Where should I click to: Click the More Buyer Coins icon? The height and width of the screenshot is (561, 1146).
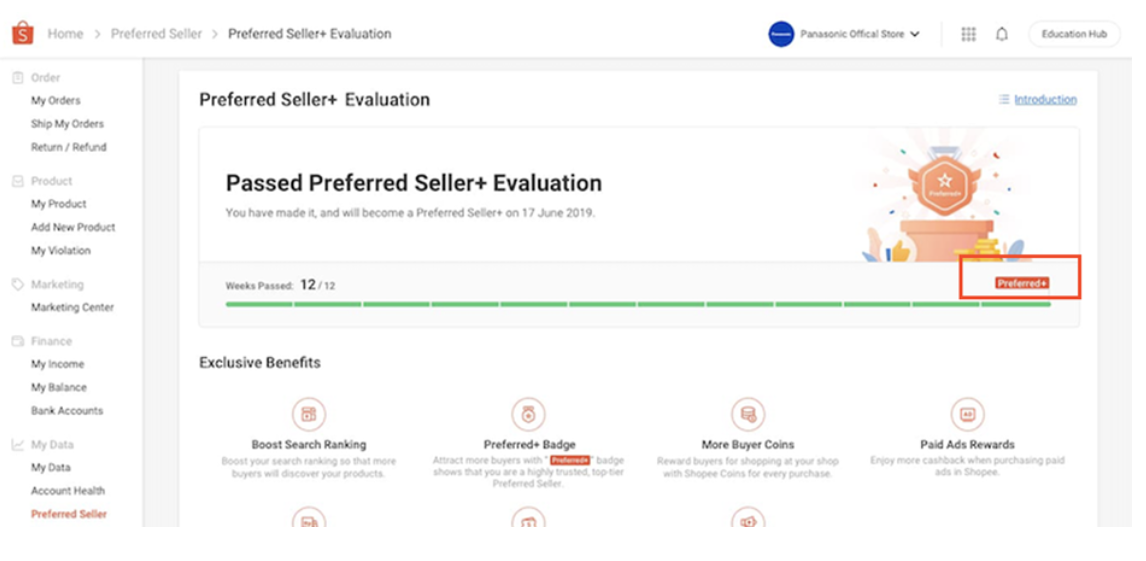coord(748,413)
